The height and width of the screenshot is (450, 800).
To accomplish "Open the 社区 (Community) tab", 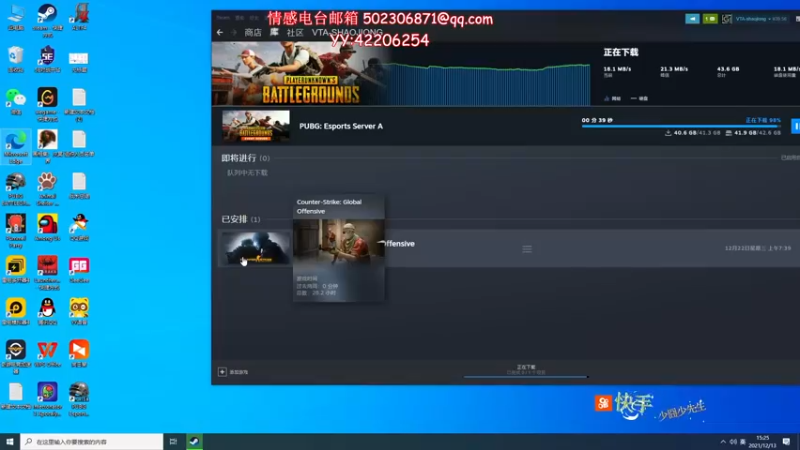I will pos(295,33).
